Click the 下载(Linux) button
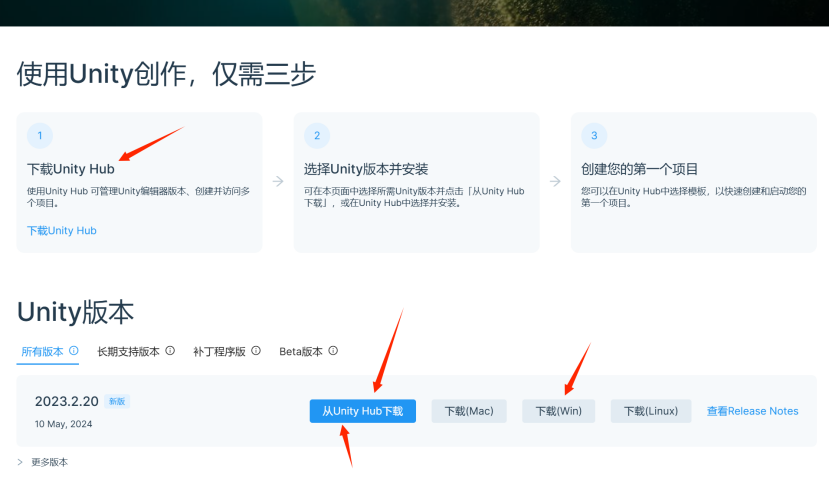This screenshot has width=830, height=485. point(651,411)
